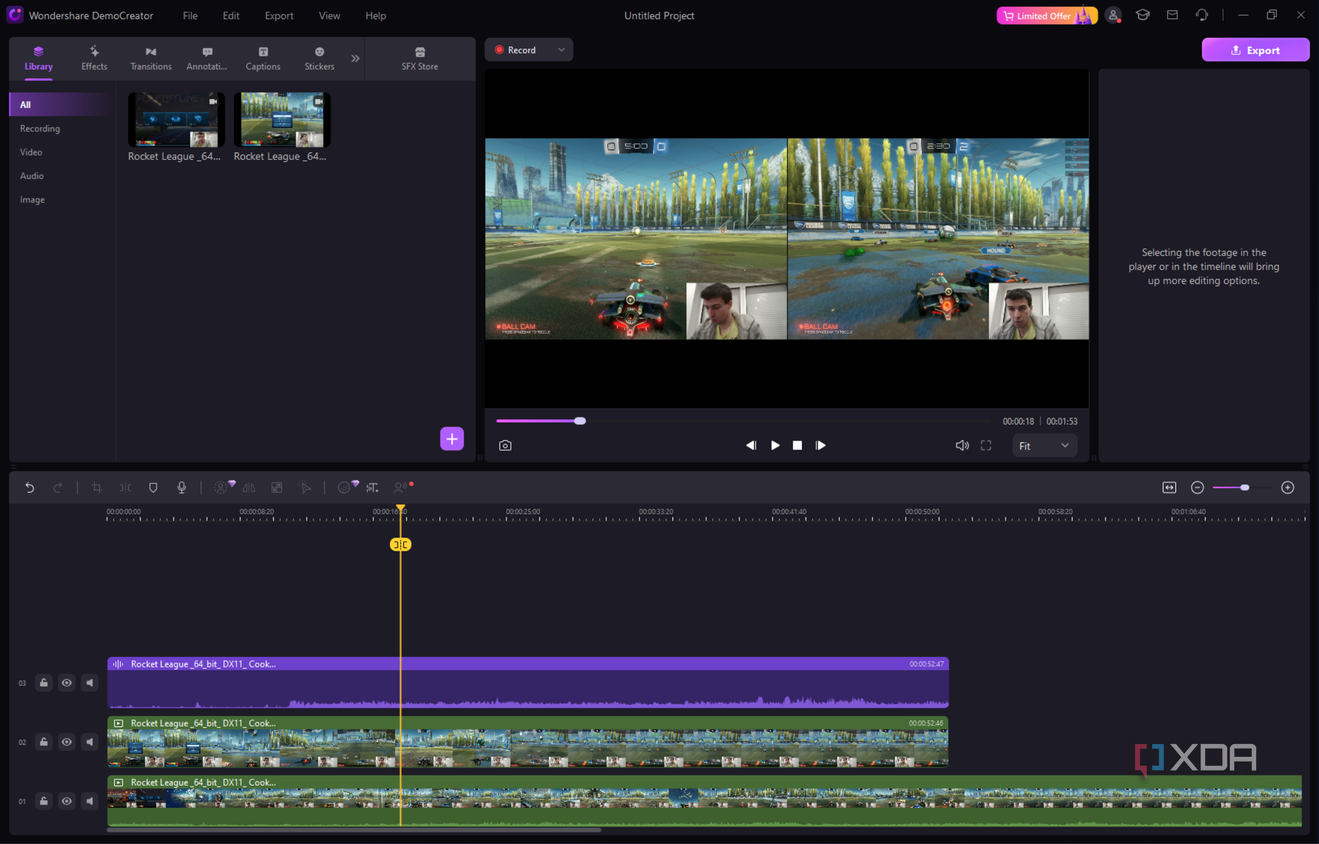Image resolution: width=1319 pixels, height=844 pixels.
Task: Fit timeline to window icon
Action: 1169,488
